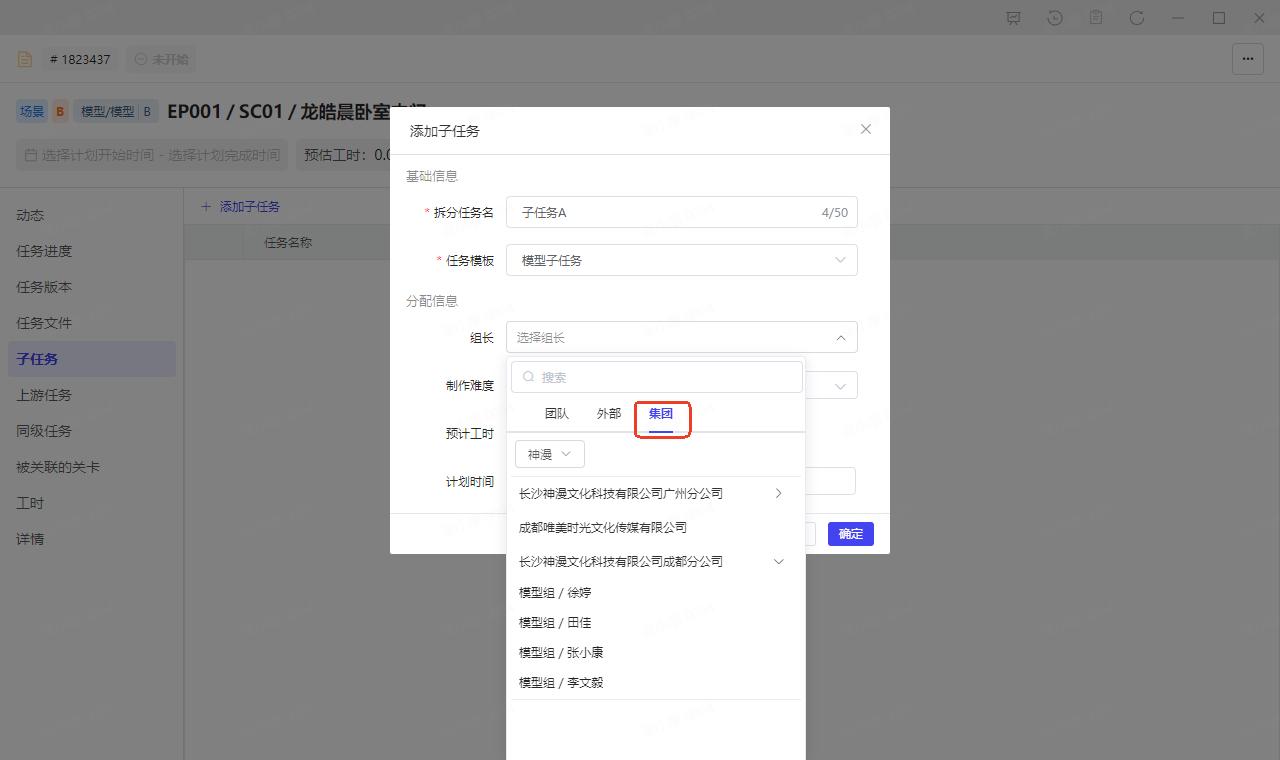Switch to the 团队 tab
Image resolution: width=1280 pixels, height=760 pixels.
pos(557,414)
